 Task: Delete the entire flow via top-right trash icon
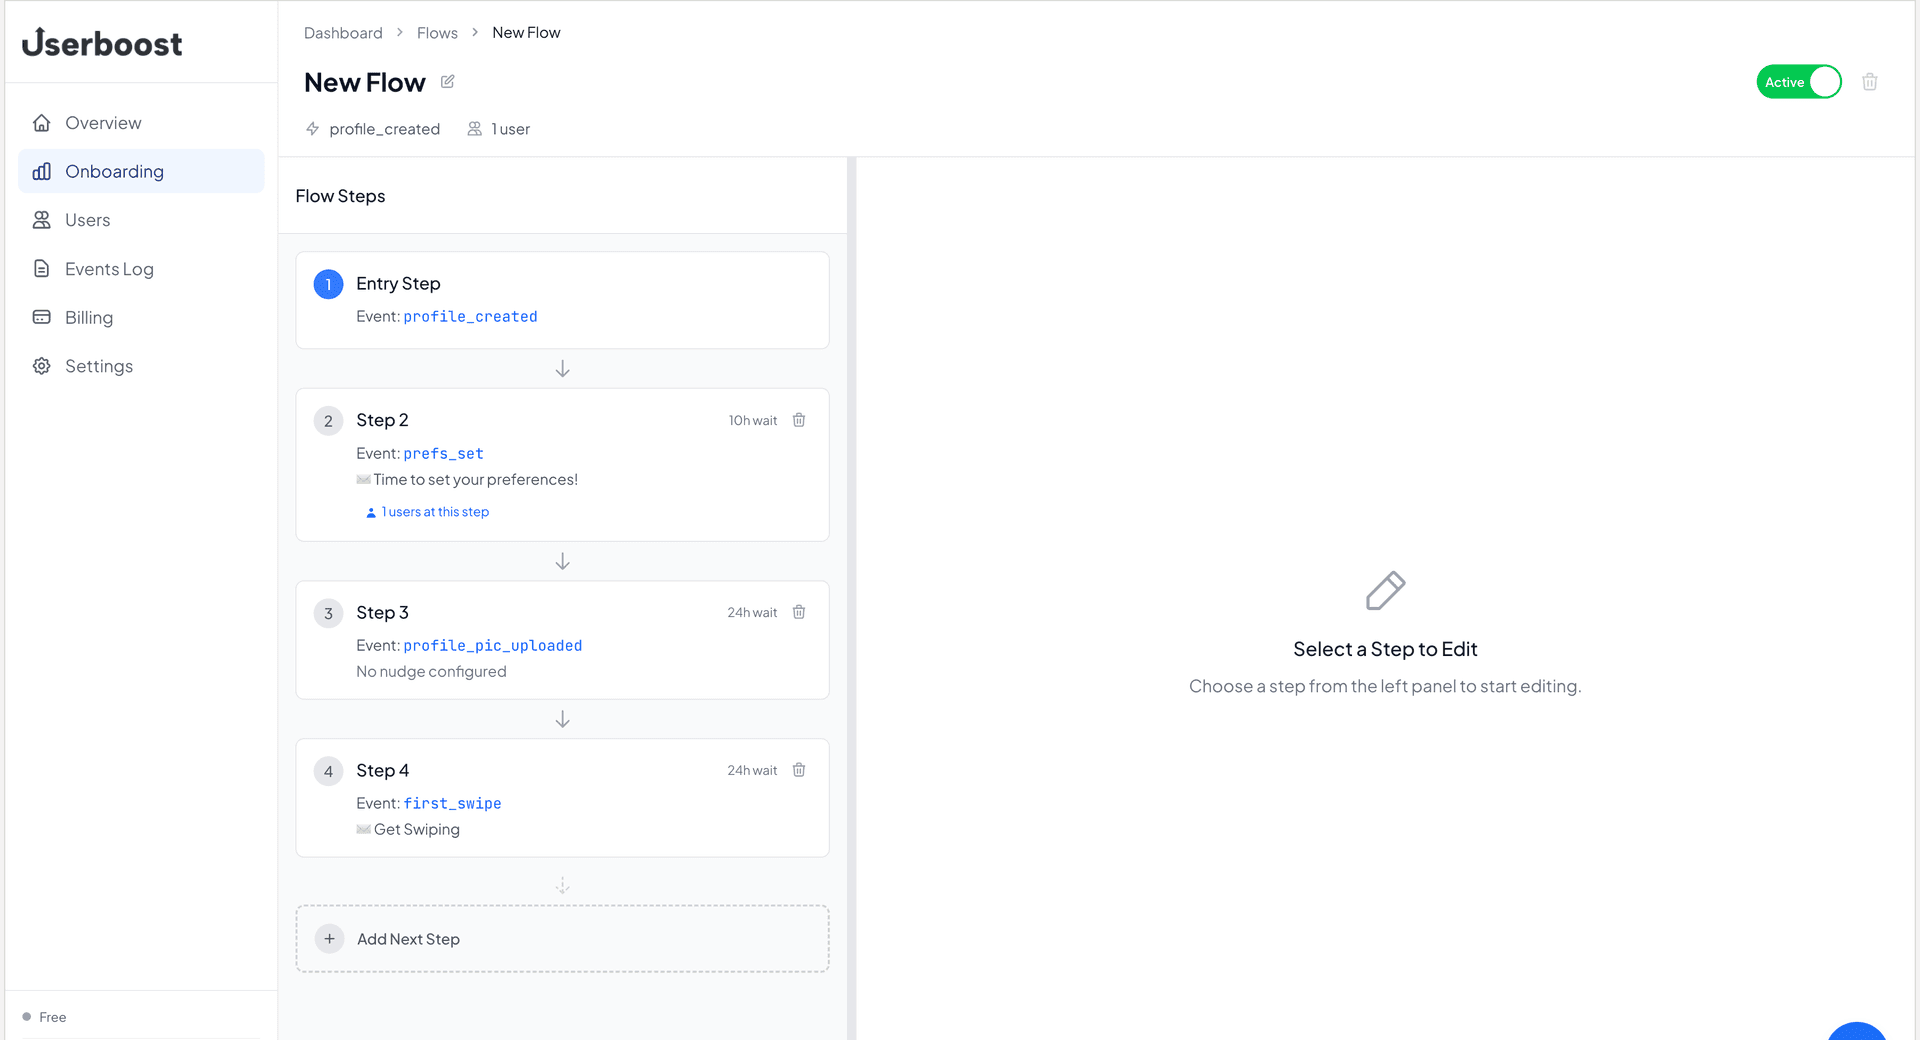coord(1869,81)
